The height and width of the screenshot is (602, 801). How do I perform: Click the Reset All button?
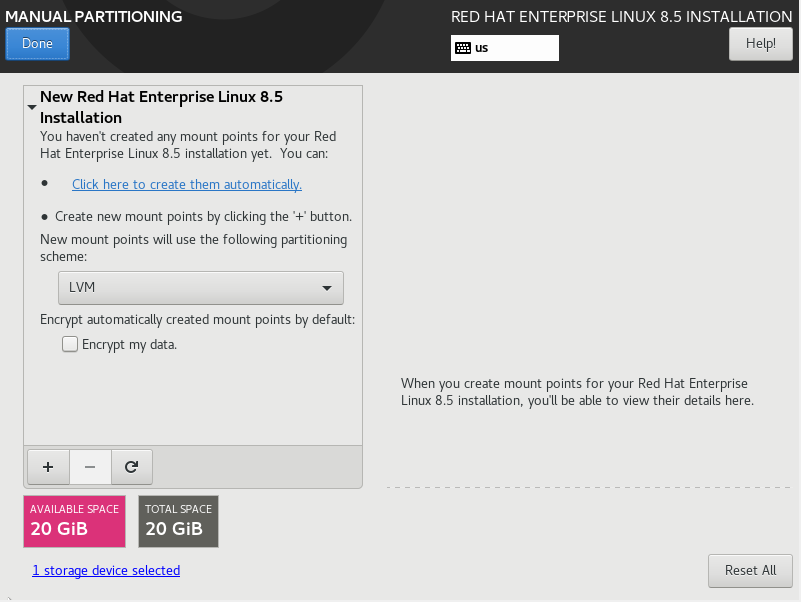pos(750,570)
